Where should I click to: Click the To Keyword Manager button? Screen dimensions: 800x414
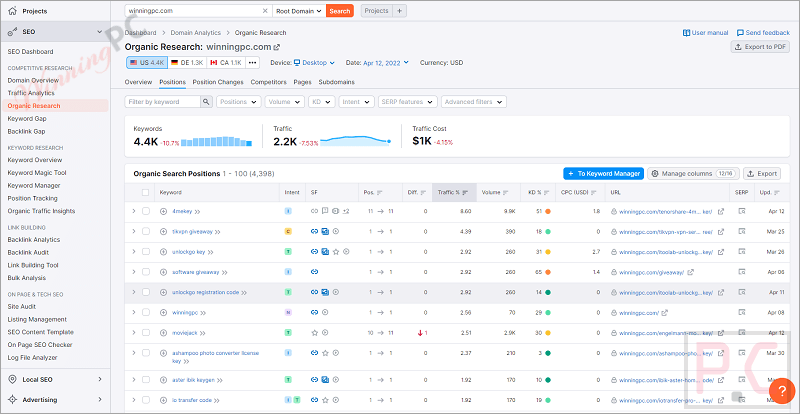coord(604,174)
